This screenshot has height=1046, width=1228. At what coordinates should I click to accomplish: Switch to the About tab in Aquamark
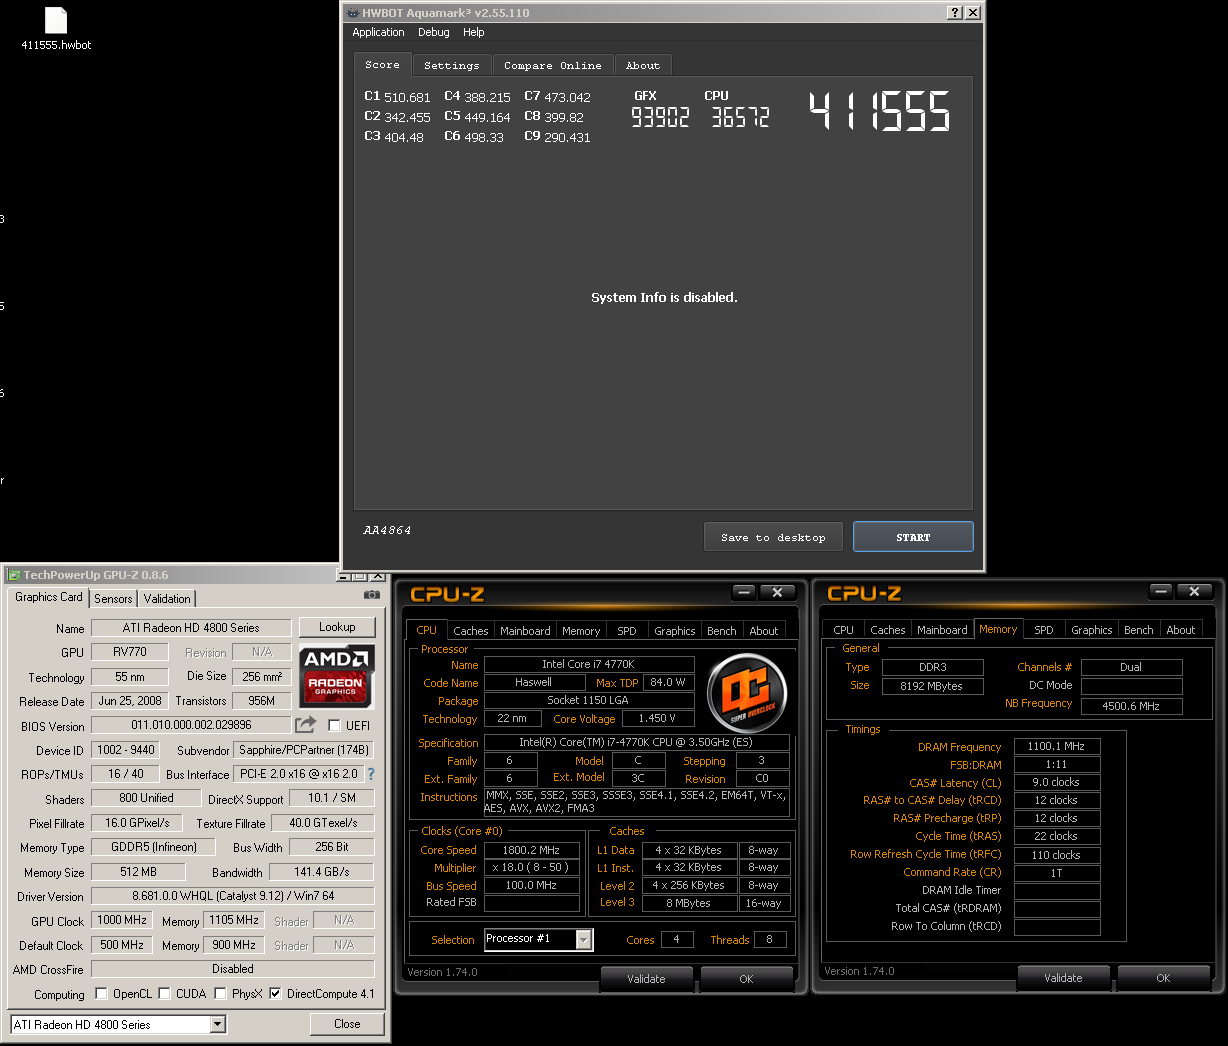click(x=643, y=65)
